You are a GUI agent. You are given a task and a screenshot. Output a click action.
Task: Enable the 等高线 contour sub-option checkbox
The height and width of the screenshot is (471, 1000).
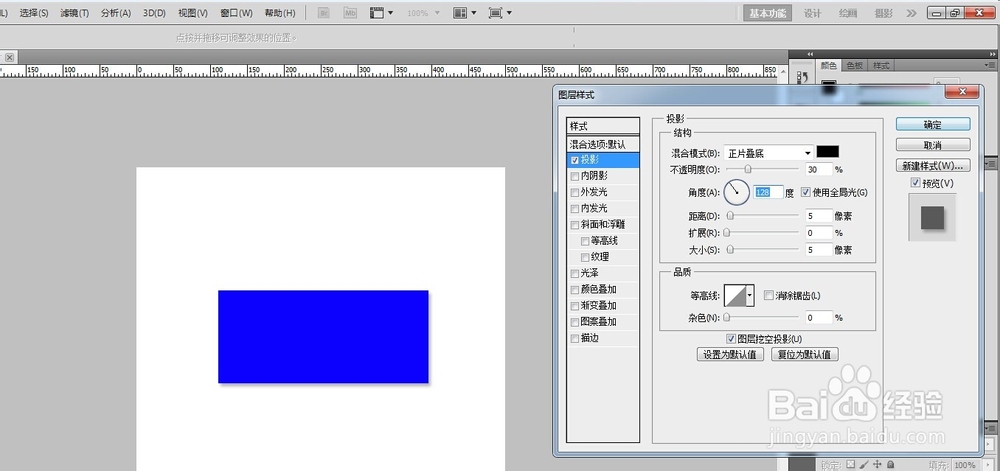[585, 241]
